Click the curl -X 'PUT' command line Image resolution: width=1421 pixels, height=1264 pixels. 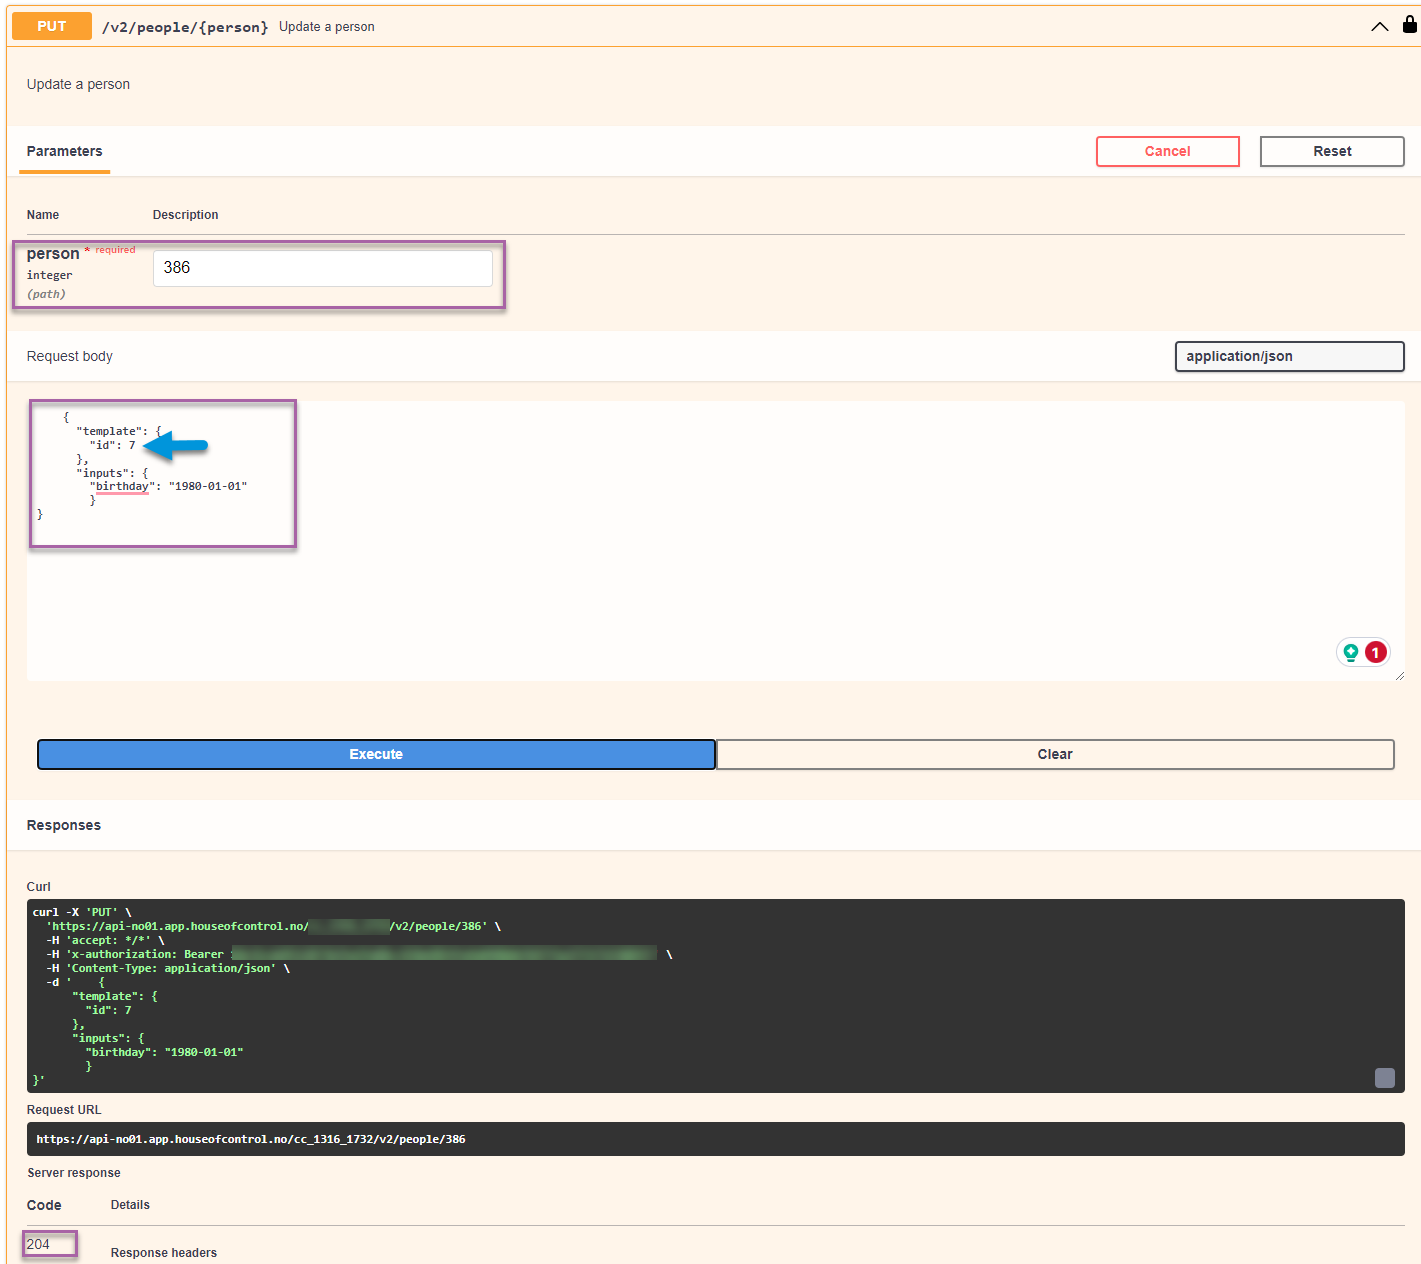(82, 912)
